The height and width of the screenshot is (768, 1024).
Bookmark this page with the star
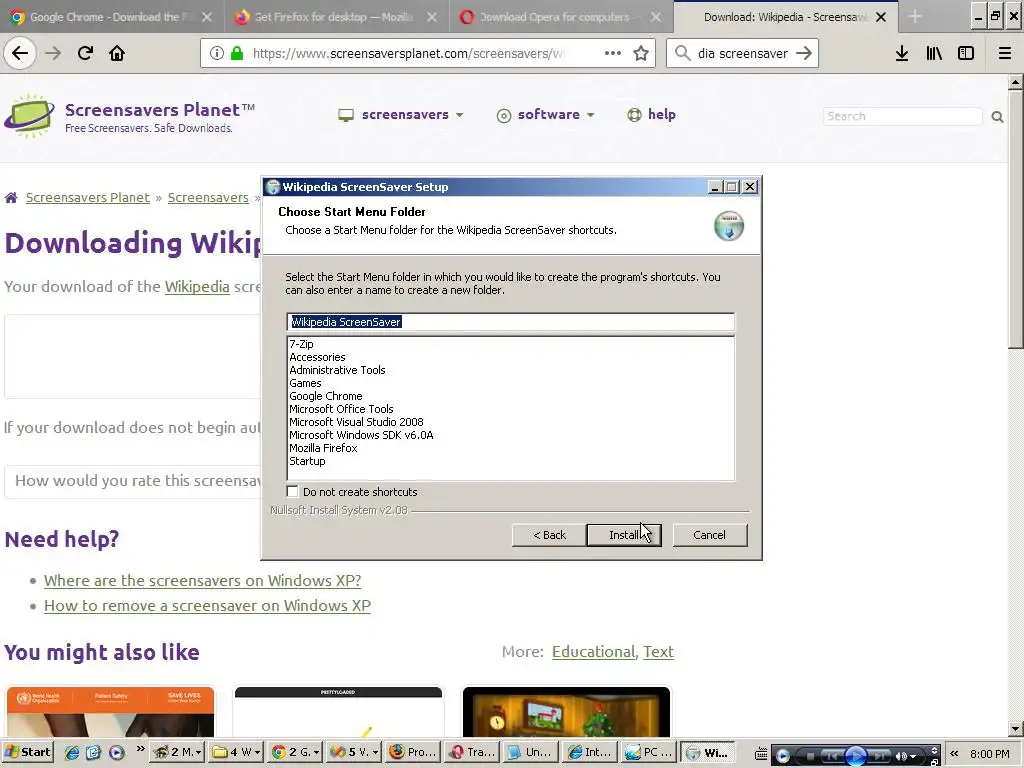(x=641, y=53)
